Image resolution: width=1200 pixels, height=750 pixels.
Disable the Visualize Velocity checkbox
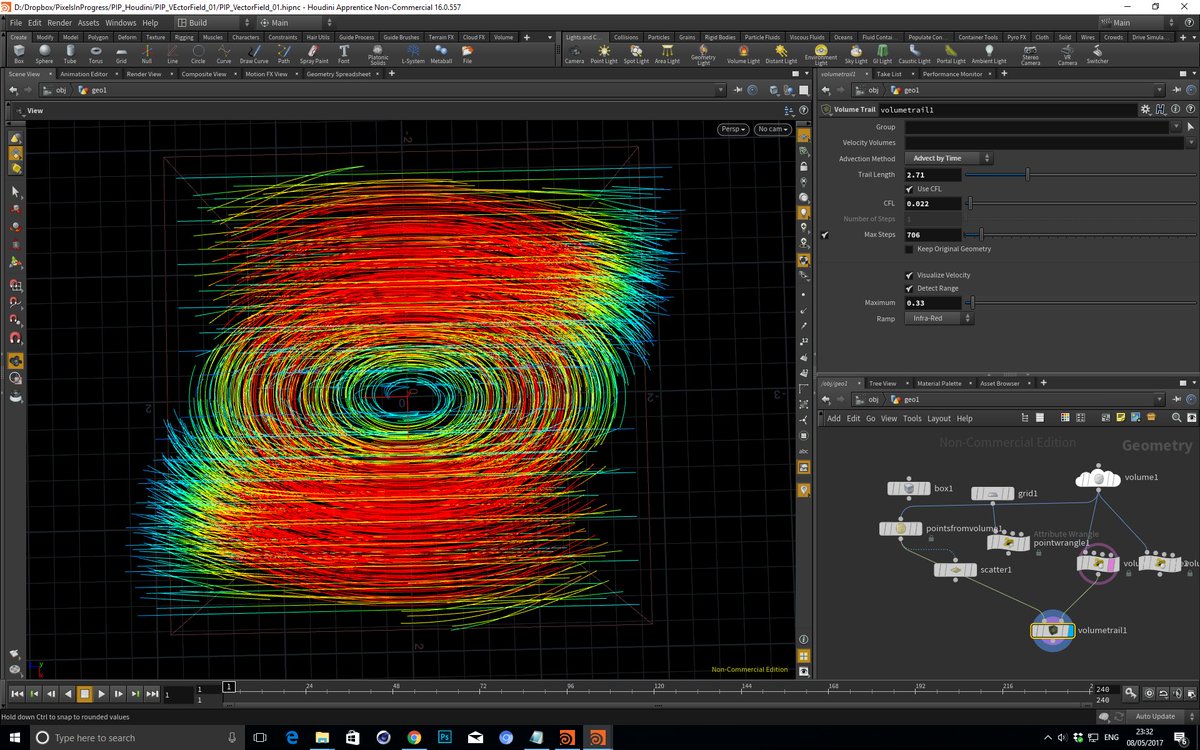click(909, 275)
